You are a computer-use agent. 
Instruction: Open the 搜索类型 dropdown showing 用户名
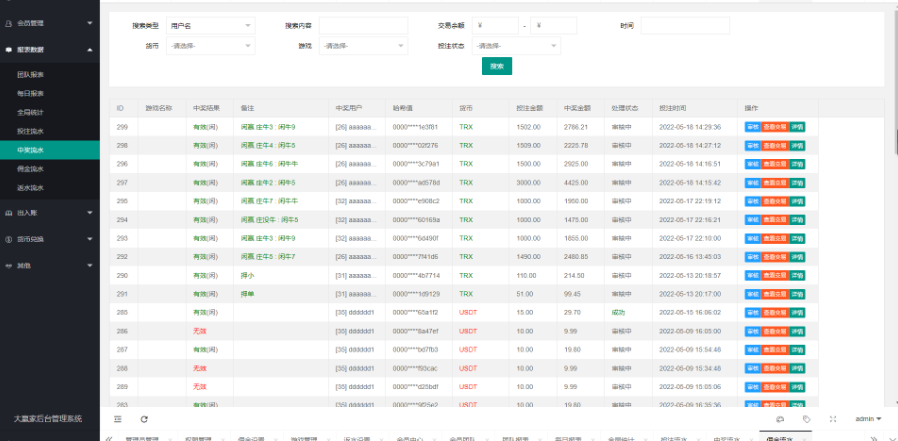click(211, 26)
